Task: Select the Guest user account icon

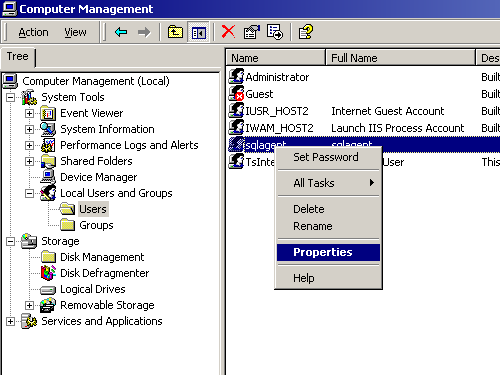Action: [x=236, y=94]
